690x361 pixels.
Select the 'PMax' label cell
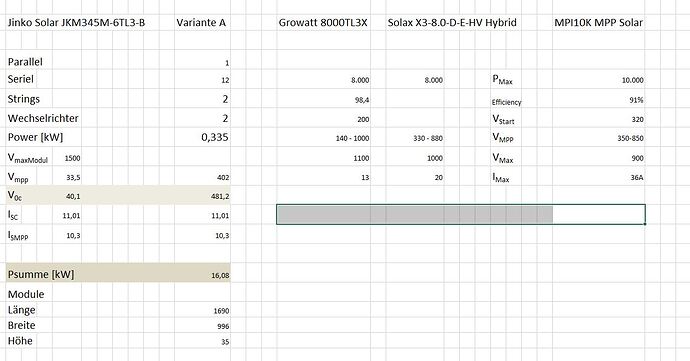point(502,80)
